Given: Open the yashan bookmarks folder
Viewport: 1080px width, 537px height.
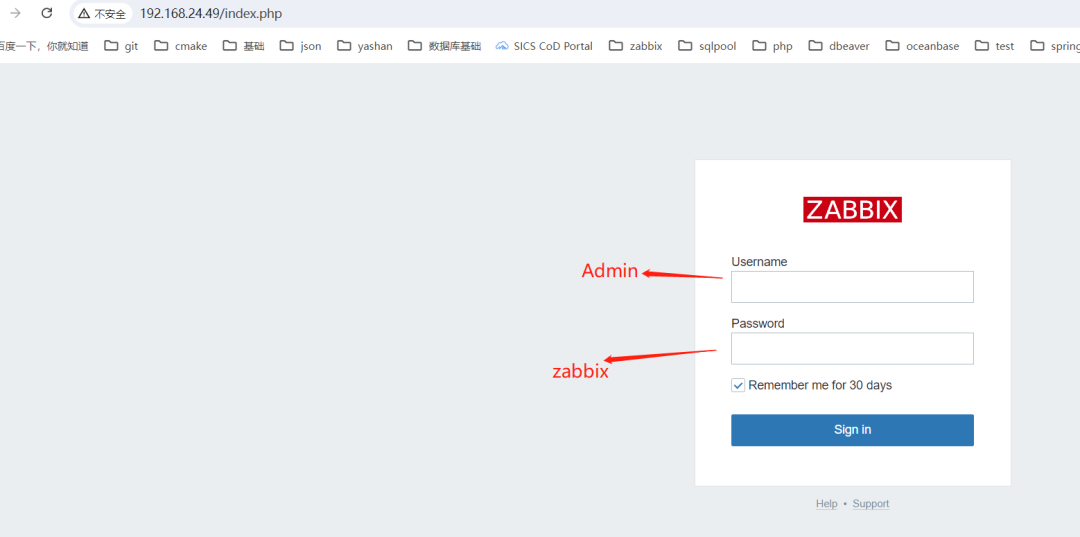Looking at the screenshot, I should pyautogui.click(x=365, y=46).
